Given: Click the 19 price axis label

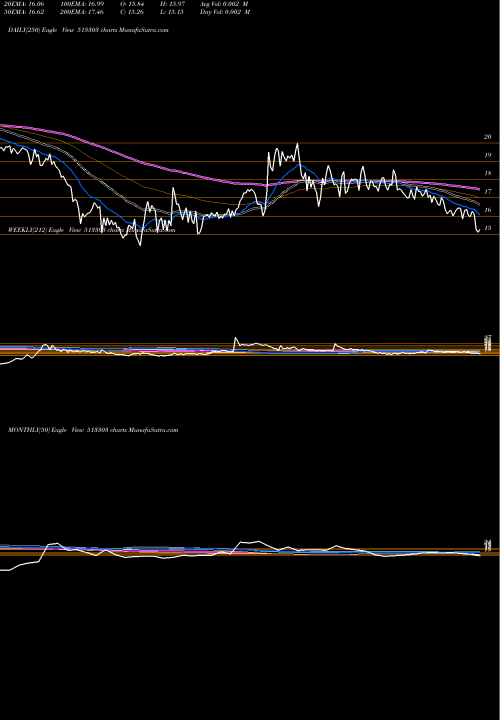Looking at the screenshot, I should point(487,155).
